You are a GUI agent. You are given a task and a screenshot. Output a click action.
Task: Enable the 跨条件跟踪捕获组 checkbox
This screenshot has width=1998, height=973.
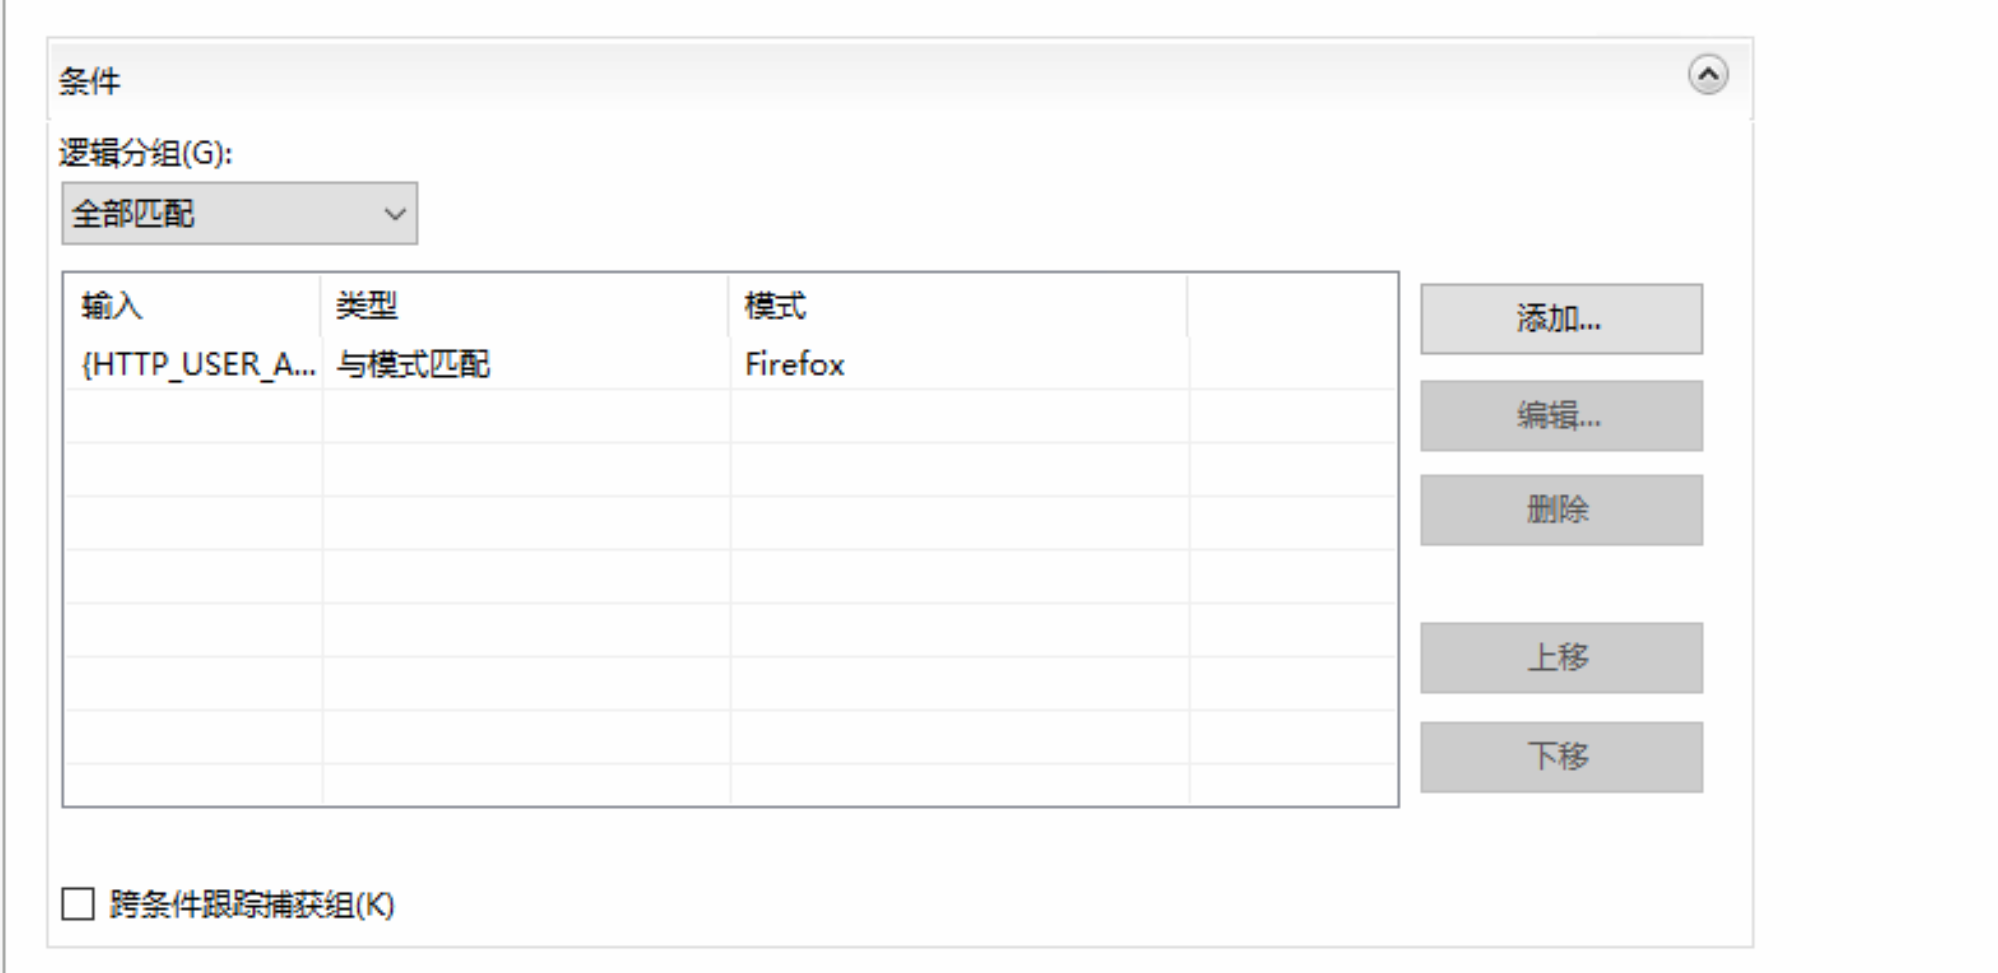78,904
